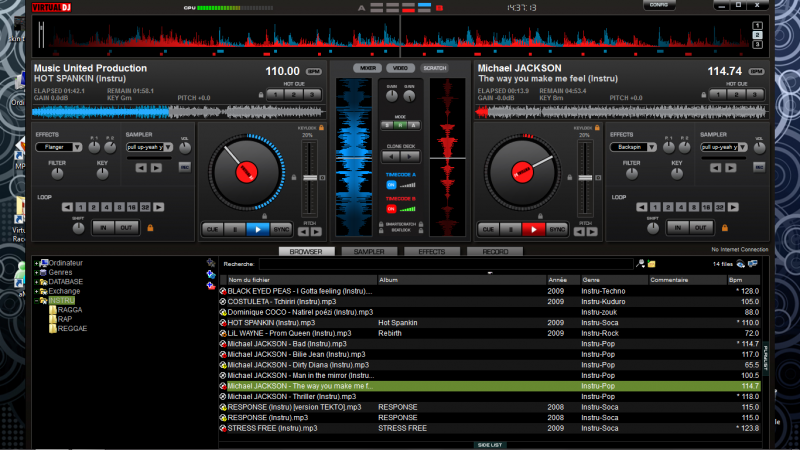Toggle the left deck BPM button

pos(313,71)
